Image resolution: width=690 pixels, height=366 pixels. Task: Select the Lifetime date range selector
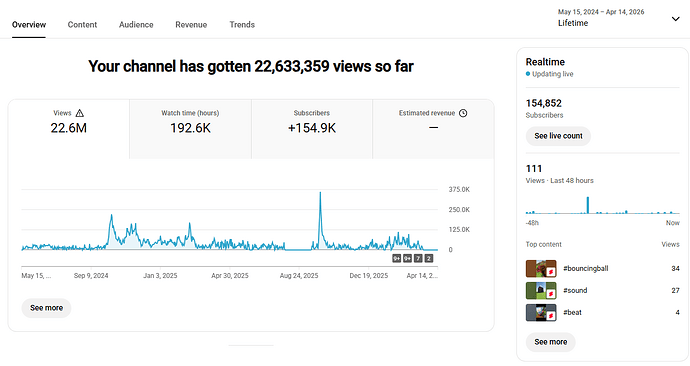(x=619, y=18)
